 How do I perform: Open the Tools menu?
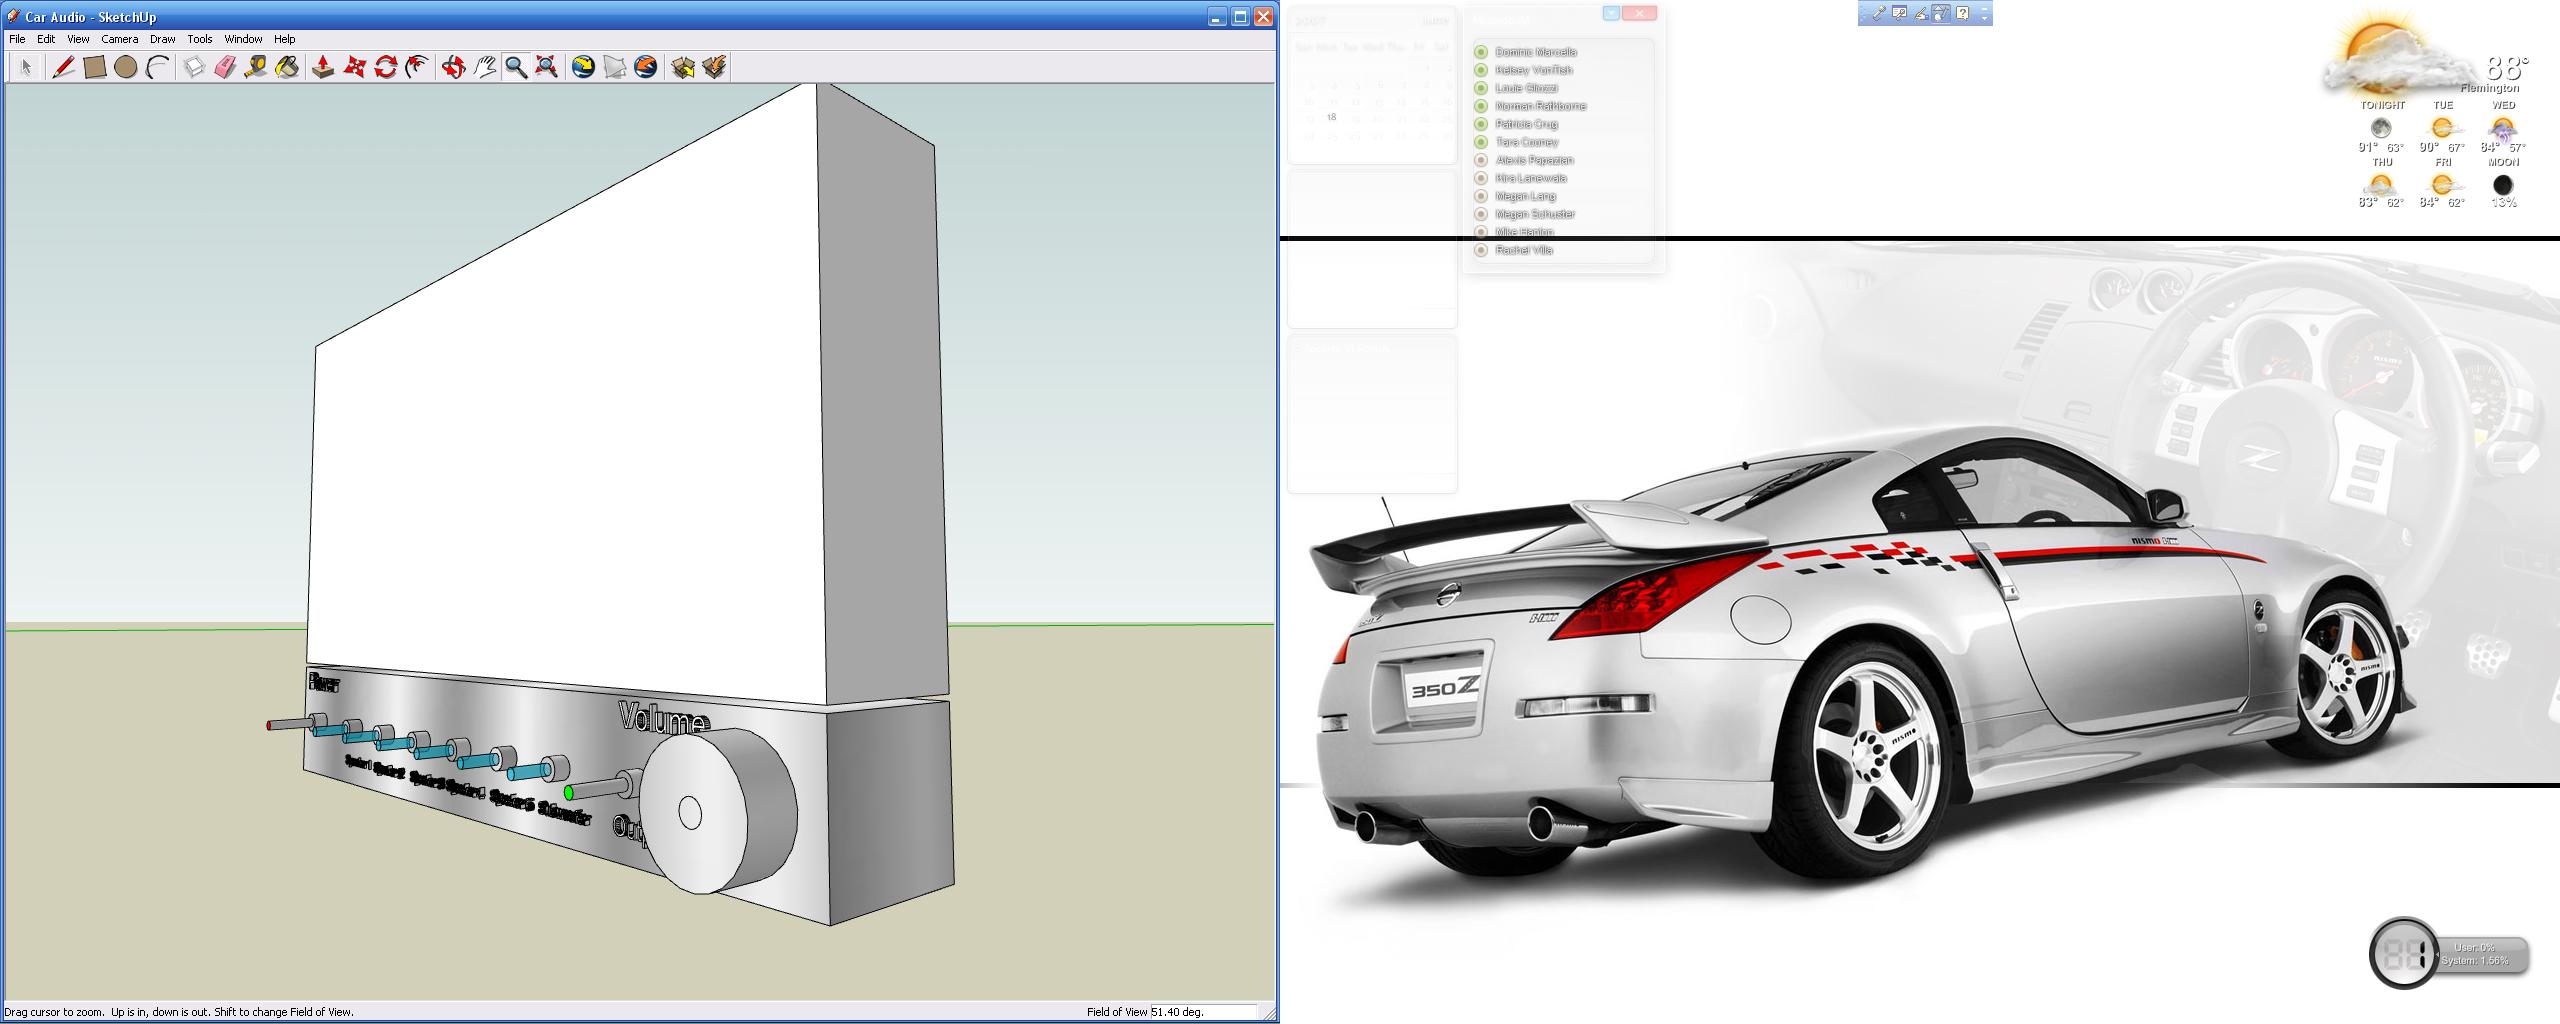tap(200, 39)
